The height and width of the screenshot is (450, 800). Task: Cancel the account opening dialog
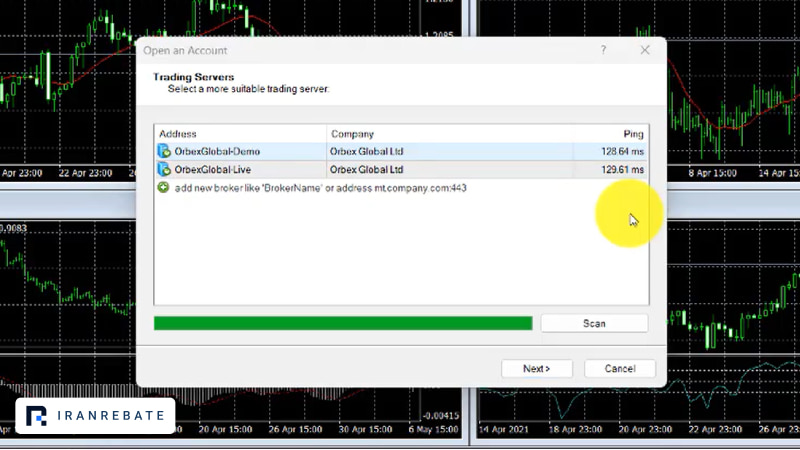click(x=620, y=368)
